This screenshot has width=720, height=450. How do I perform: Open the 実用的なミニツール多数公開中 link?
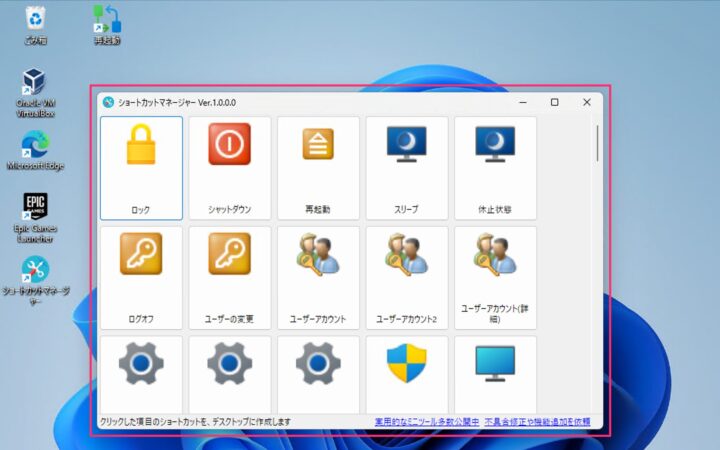[x=427, y=422]
